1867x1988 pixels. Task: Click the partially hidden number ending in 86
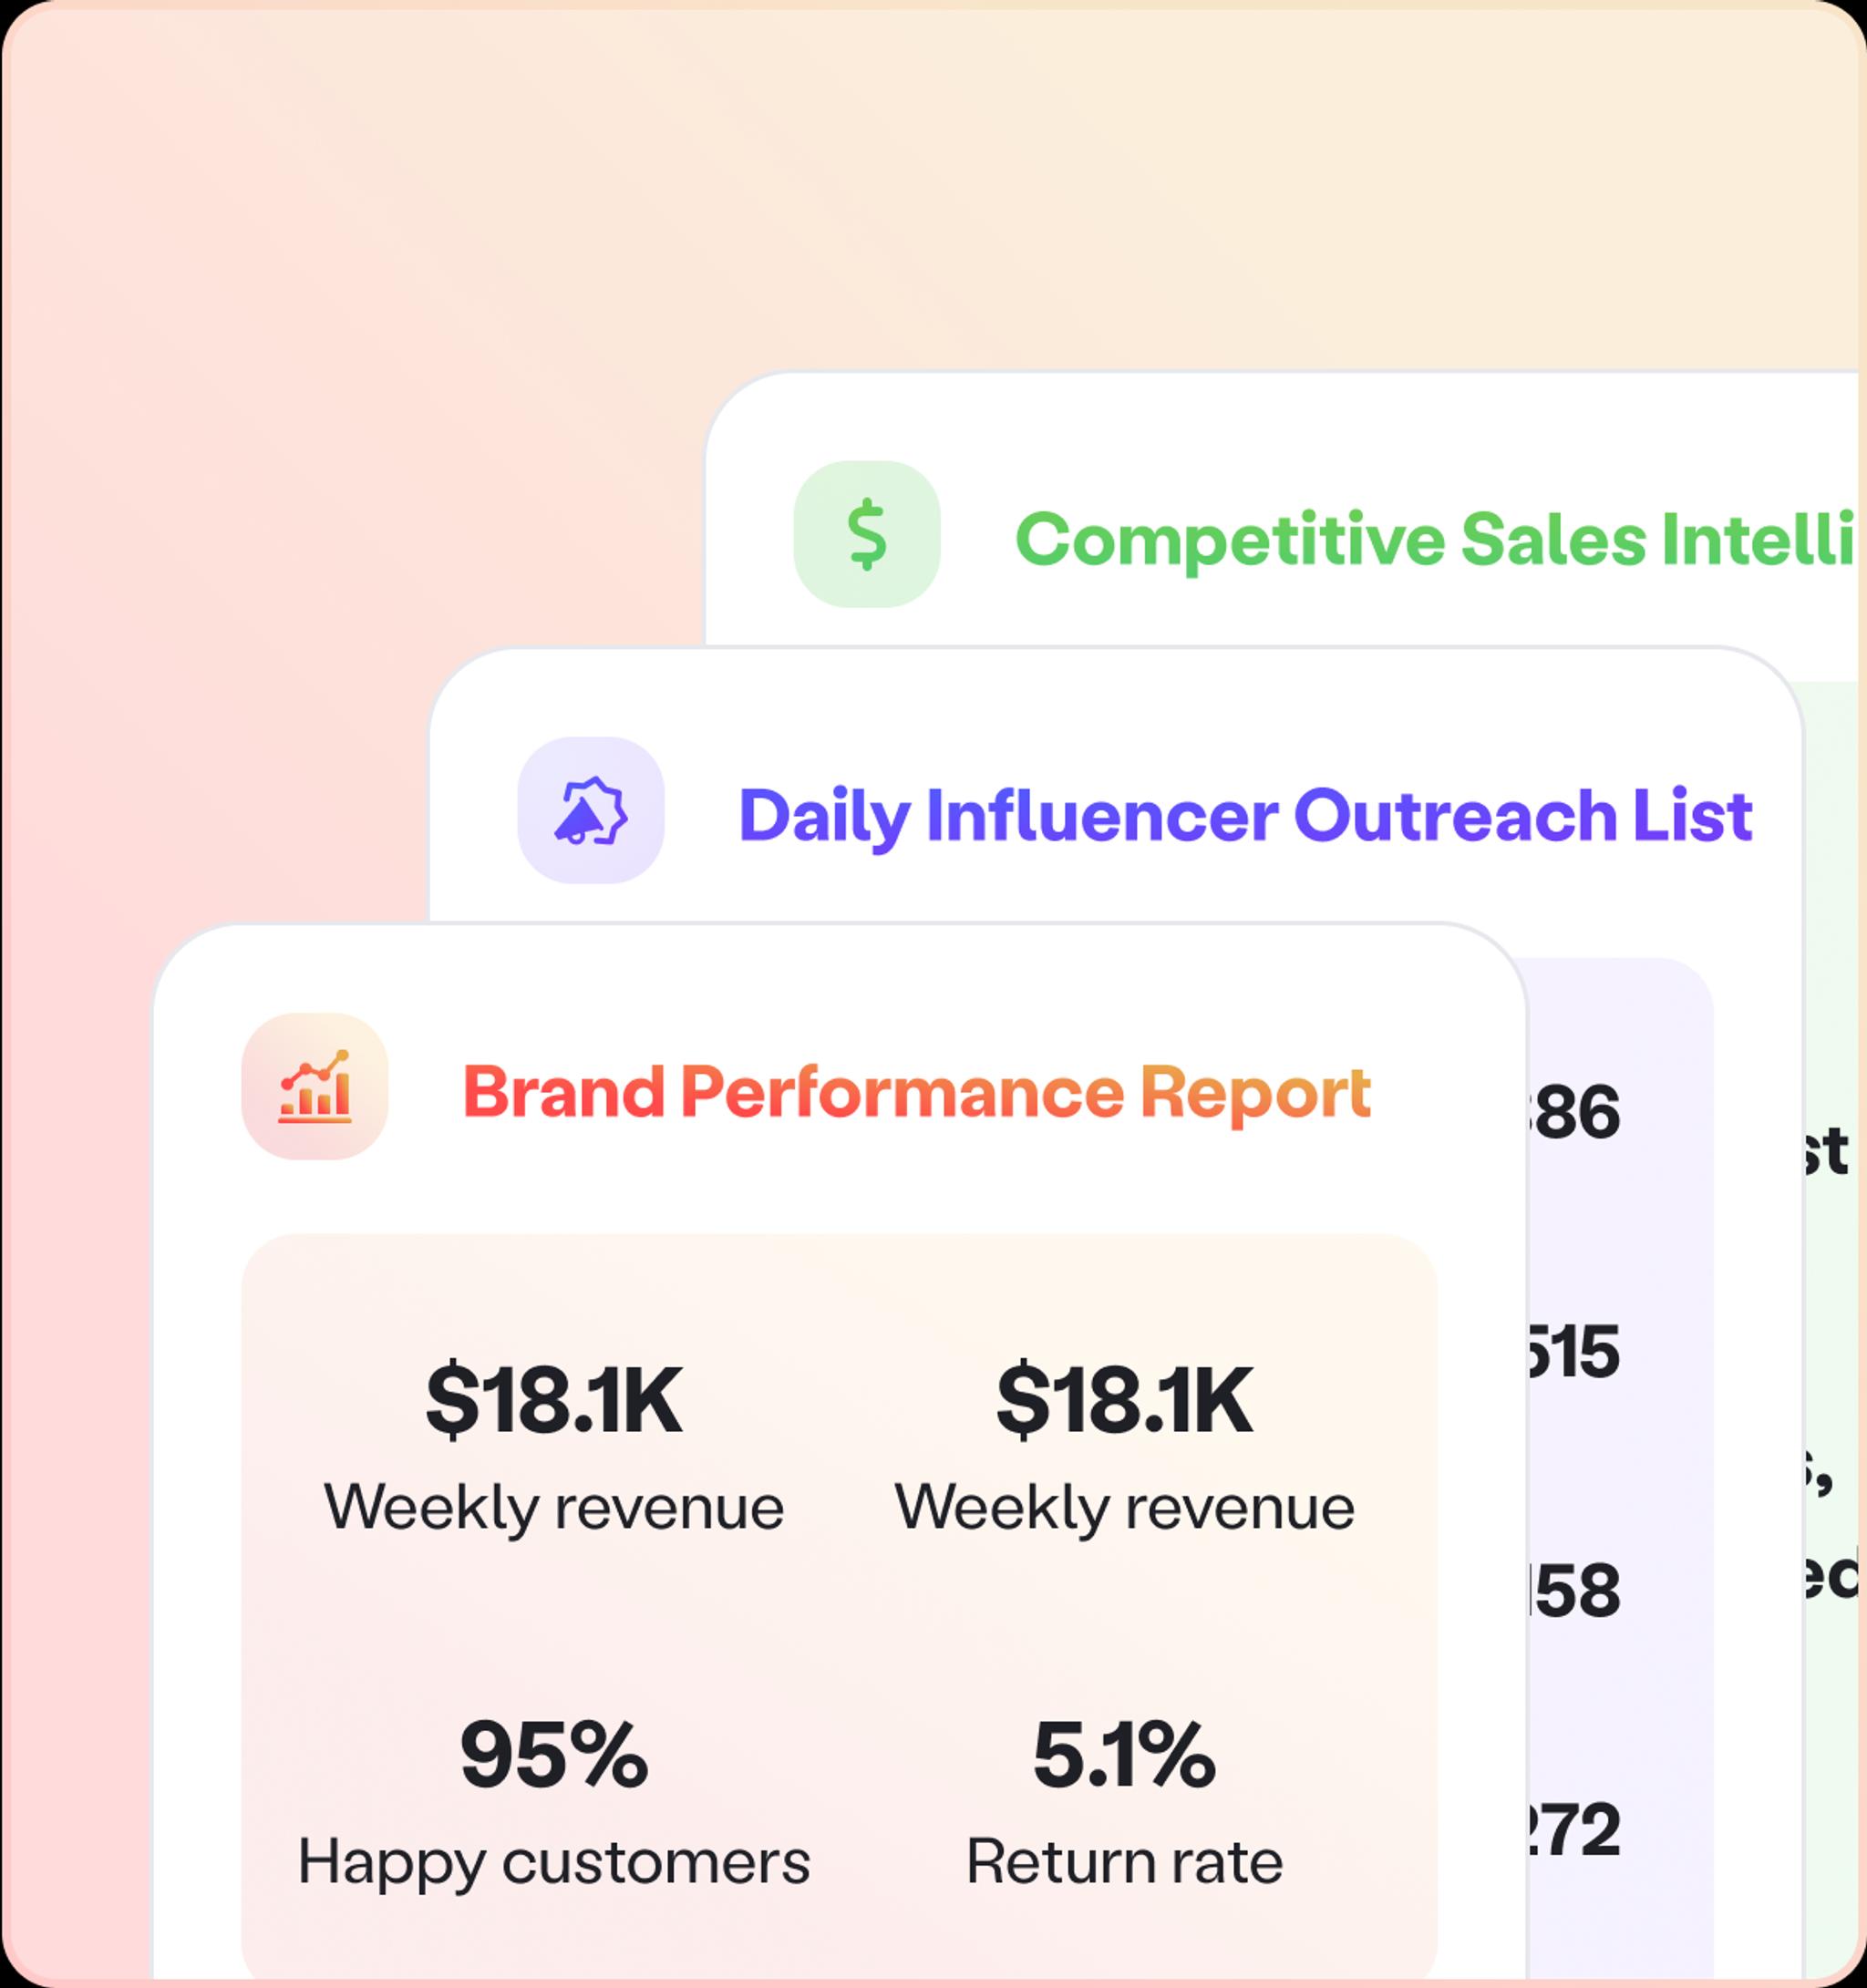click(1573, 1112)
